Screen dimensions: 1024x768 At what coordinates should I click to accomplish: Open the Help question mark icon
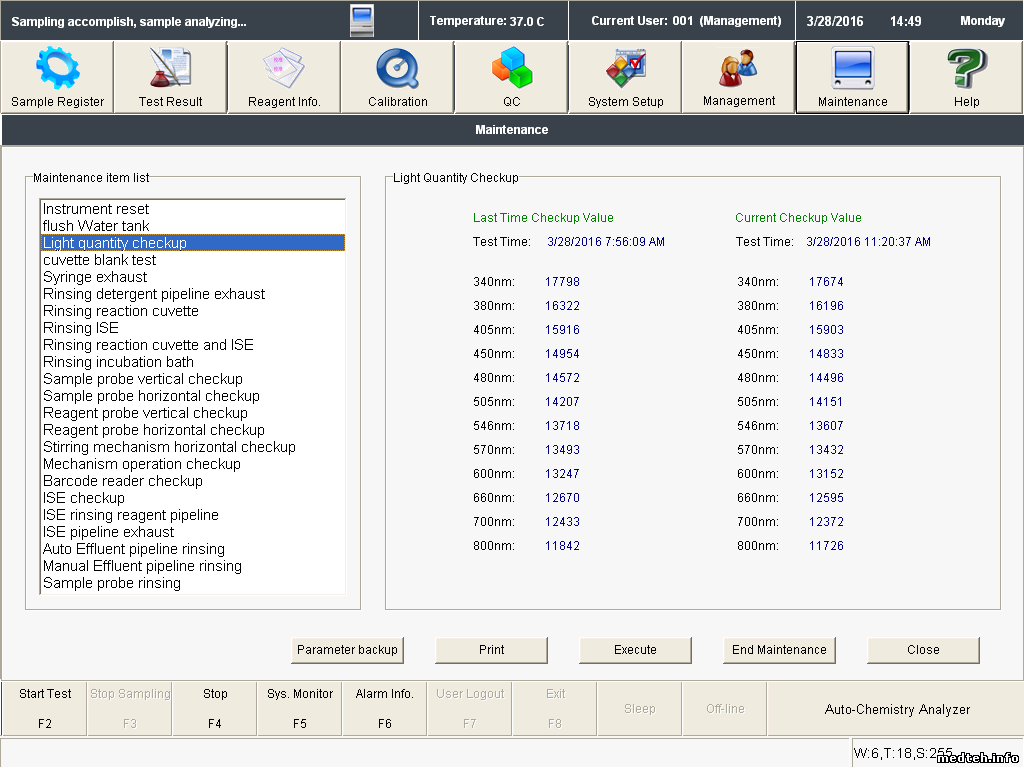tap(966, 70)
